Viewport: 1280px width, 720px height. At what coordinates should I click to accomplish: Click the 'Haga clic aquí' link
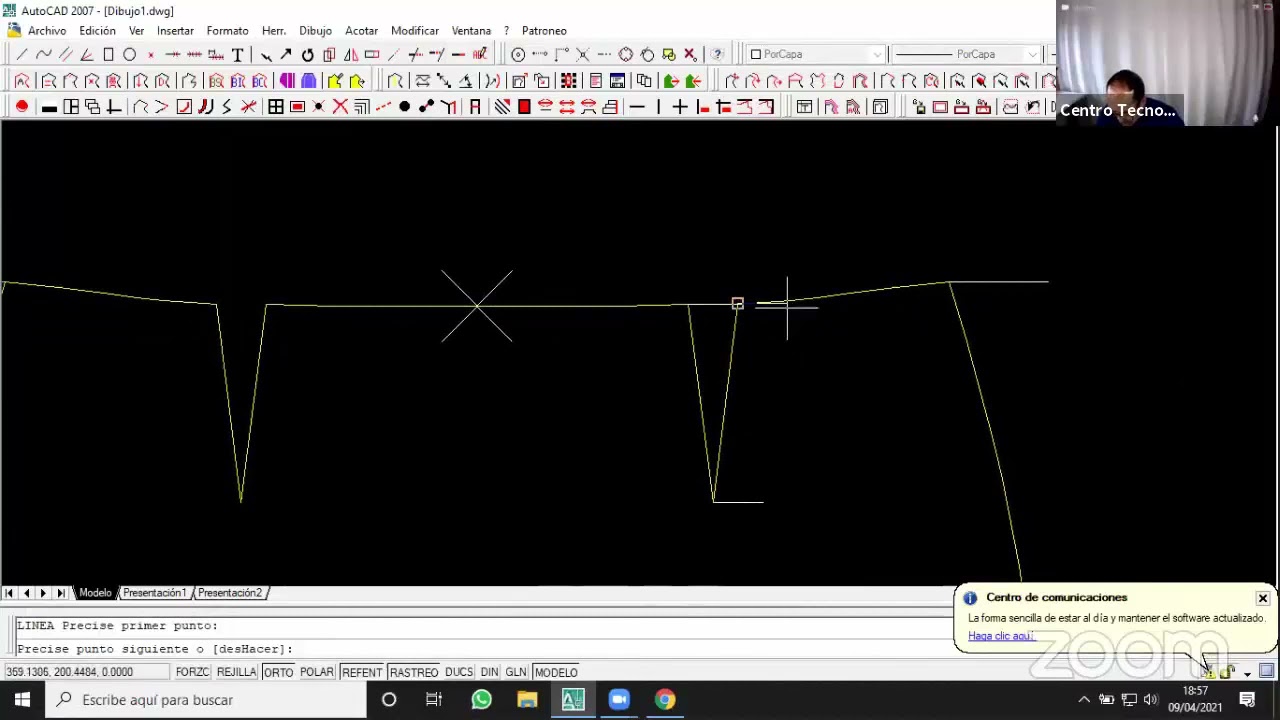[x=1000, y=636]
